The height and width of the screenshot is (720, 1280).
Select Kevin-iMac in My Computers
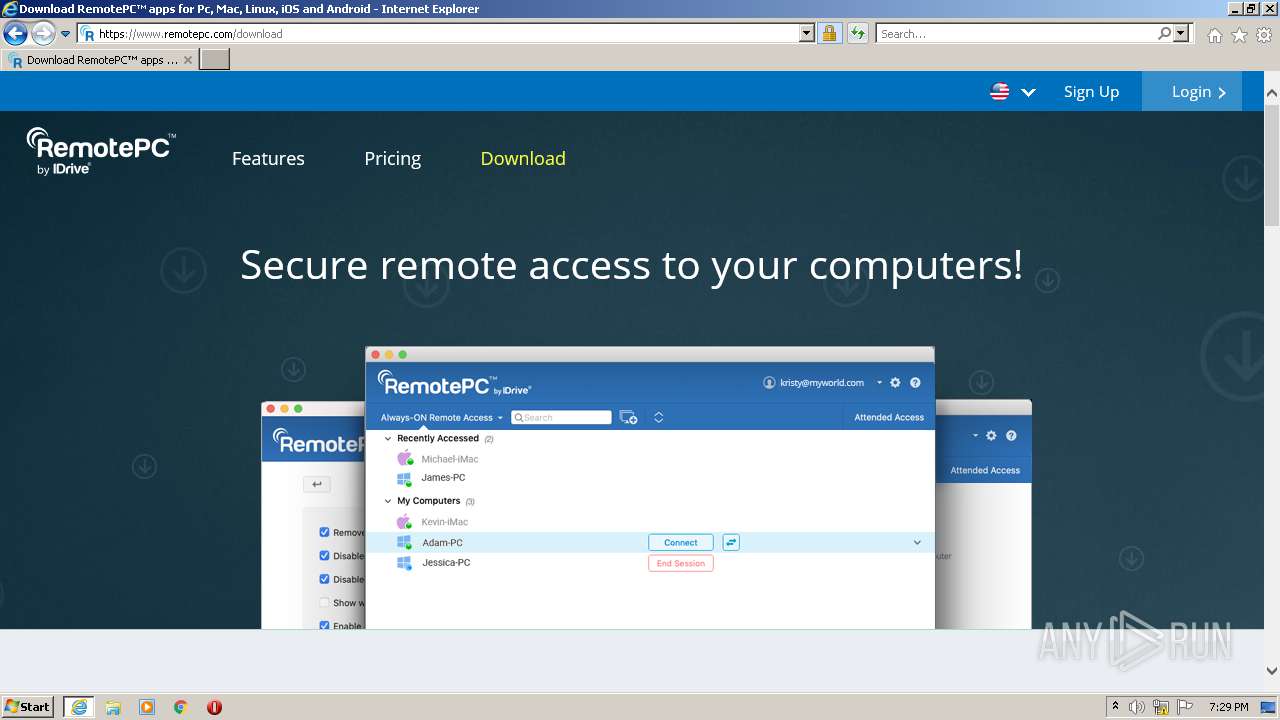pos(444,522)
